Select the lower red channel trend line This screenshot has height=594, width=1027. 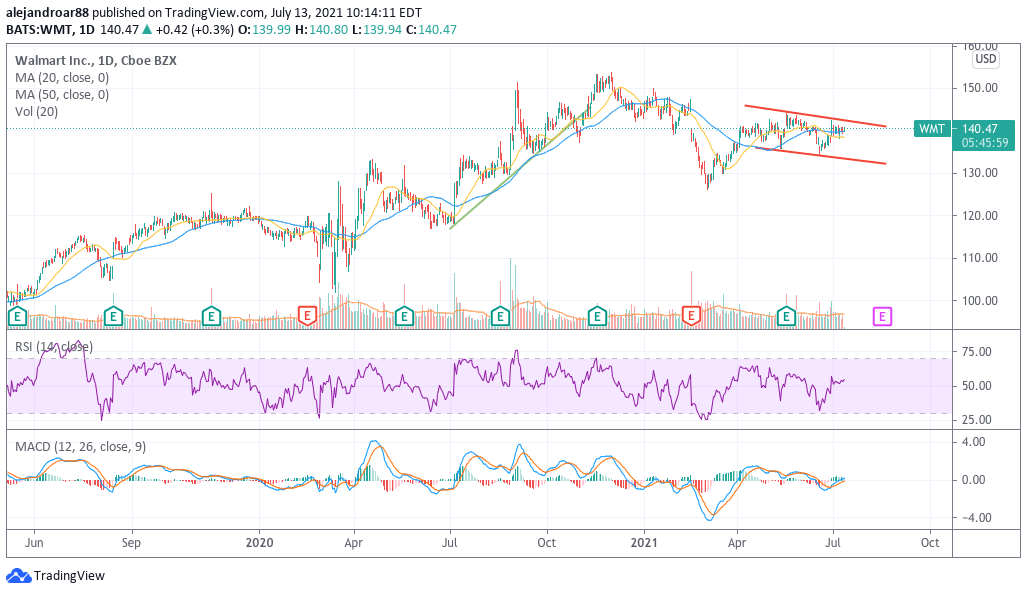(x=821, y=155)
